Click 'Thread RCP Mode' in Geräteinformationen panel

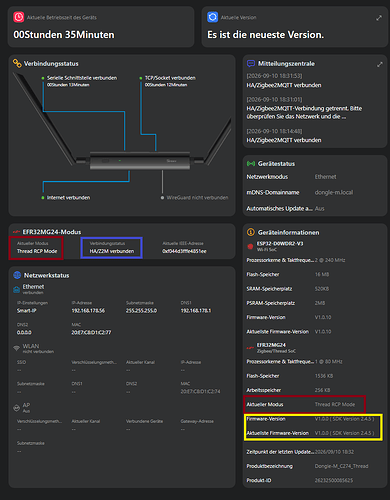[335, 404]
